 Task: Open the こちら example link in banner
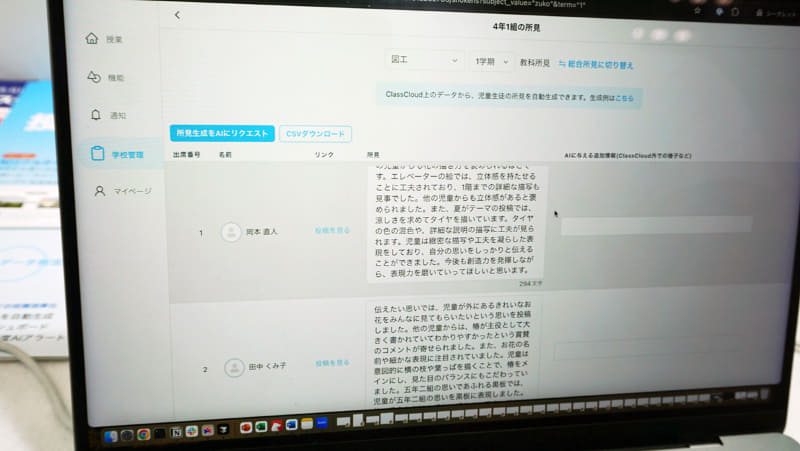(624, 98)
